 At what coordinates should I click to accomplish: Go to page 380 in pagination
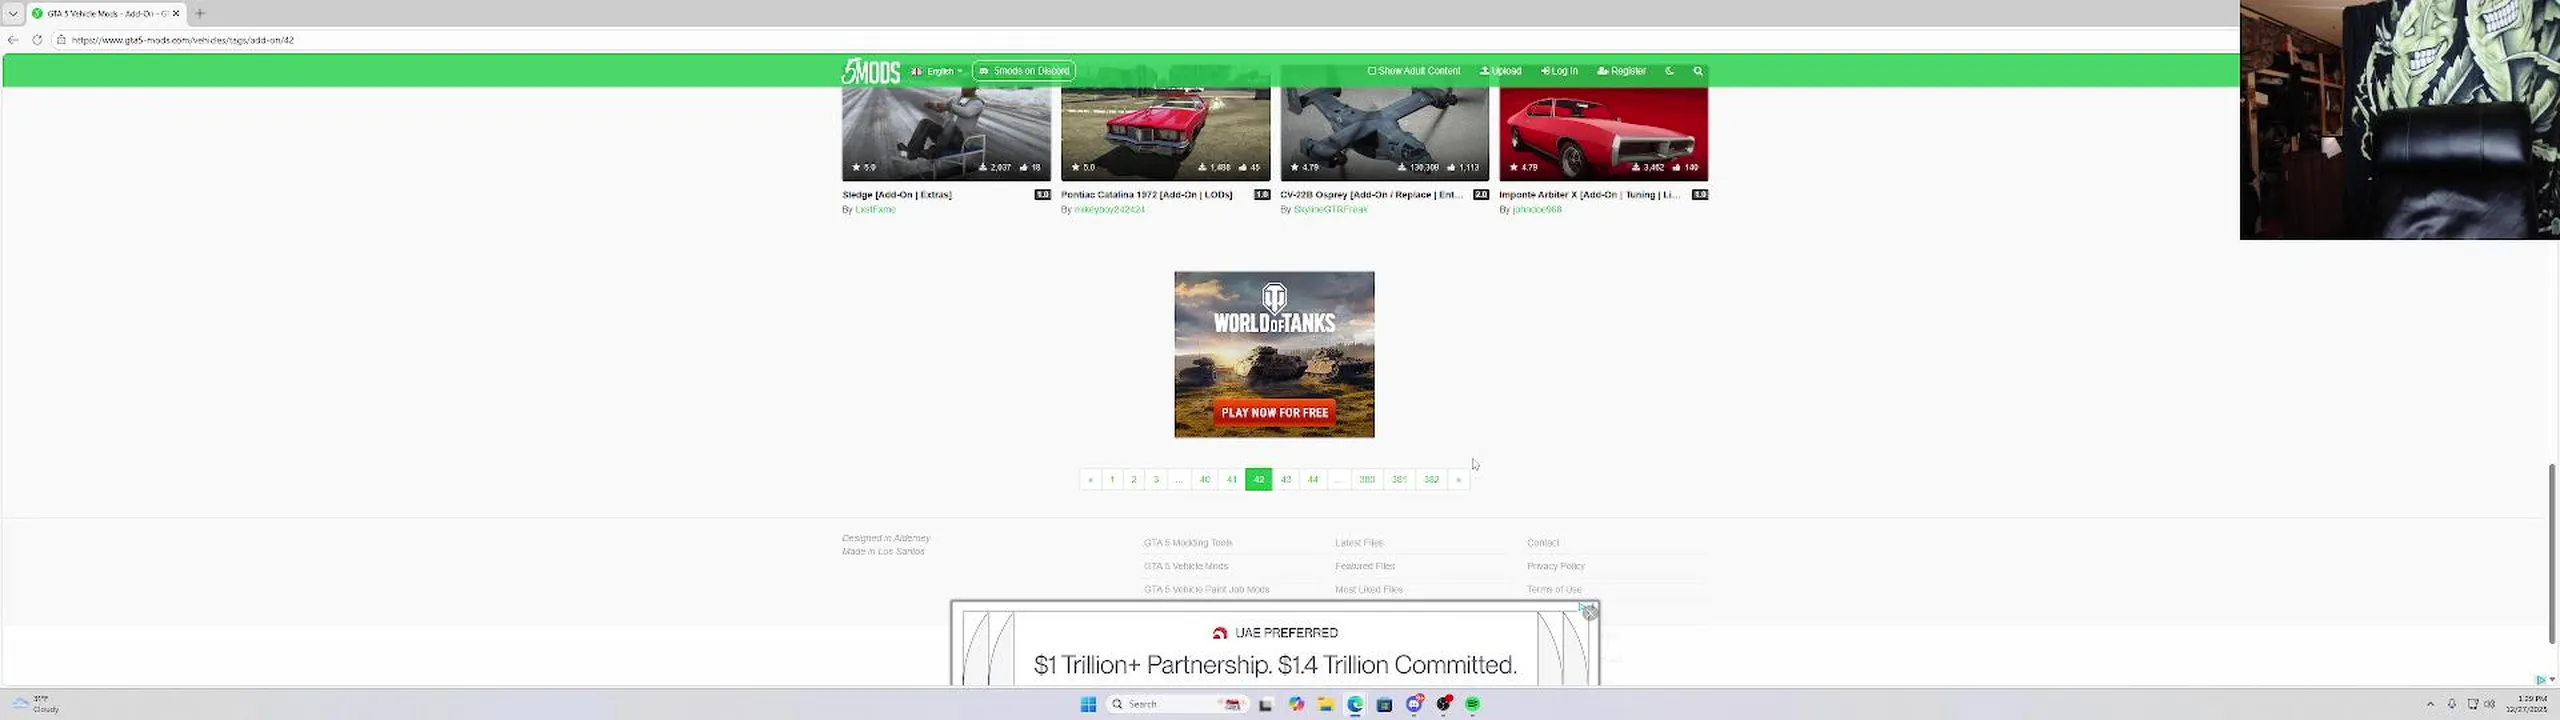click(x=1367, y=480)
